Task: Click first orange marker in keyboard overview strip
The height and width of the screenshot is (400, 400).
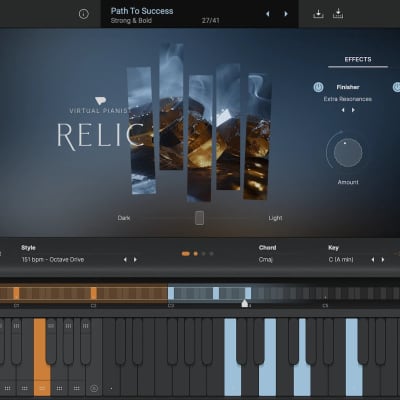Action: [x=16, y=293]
